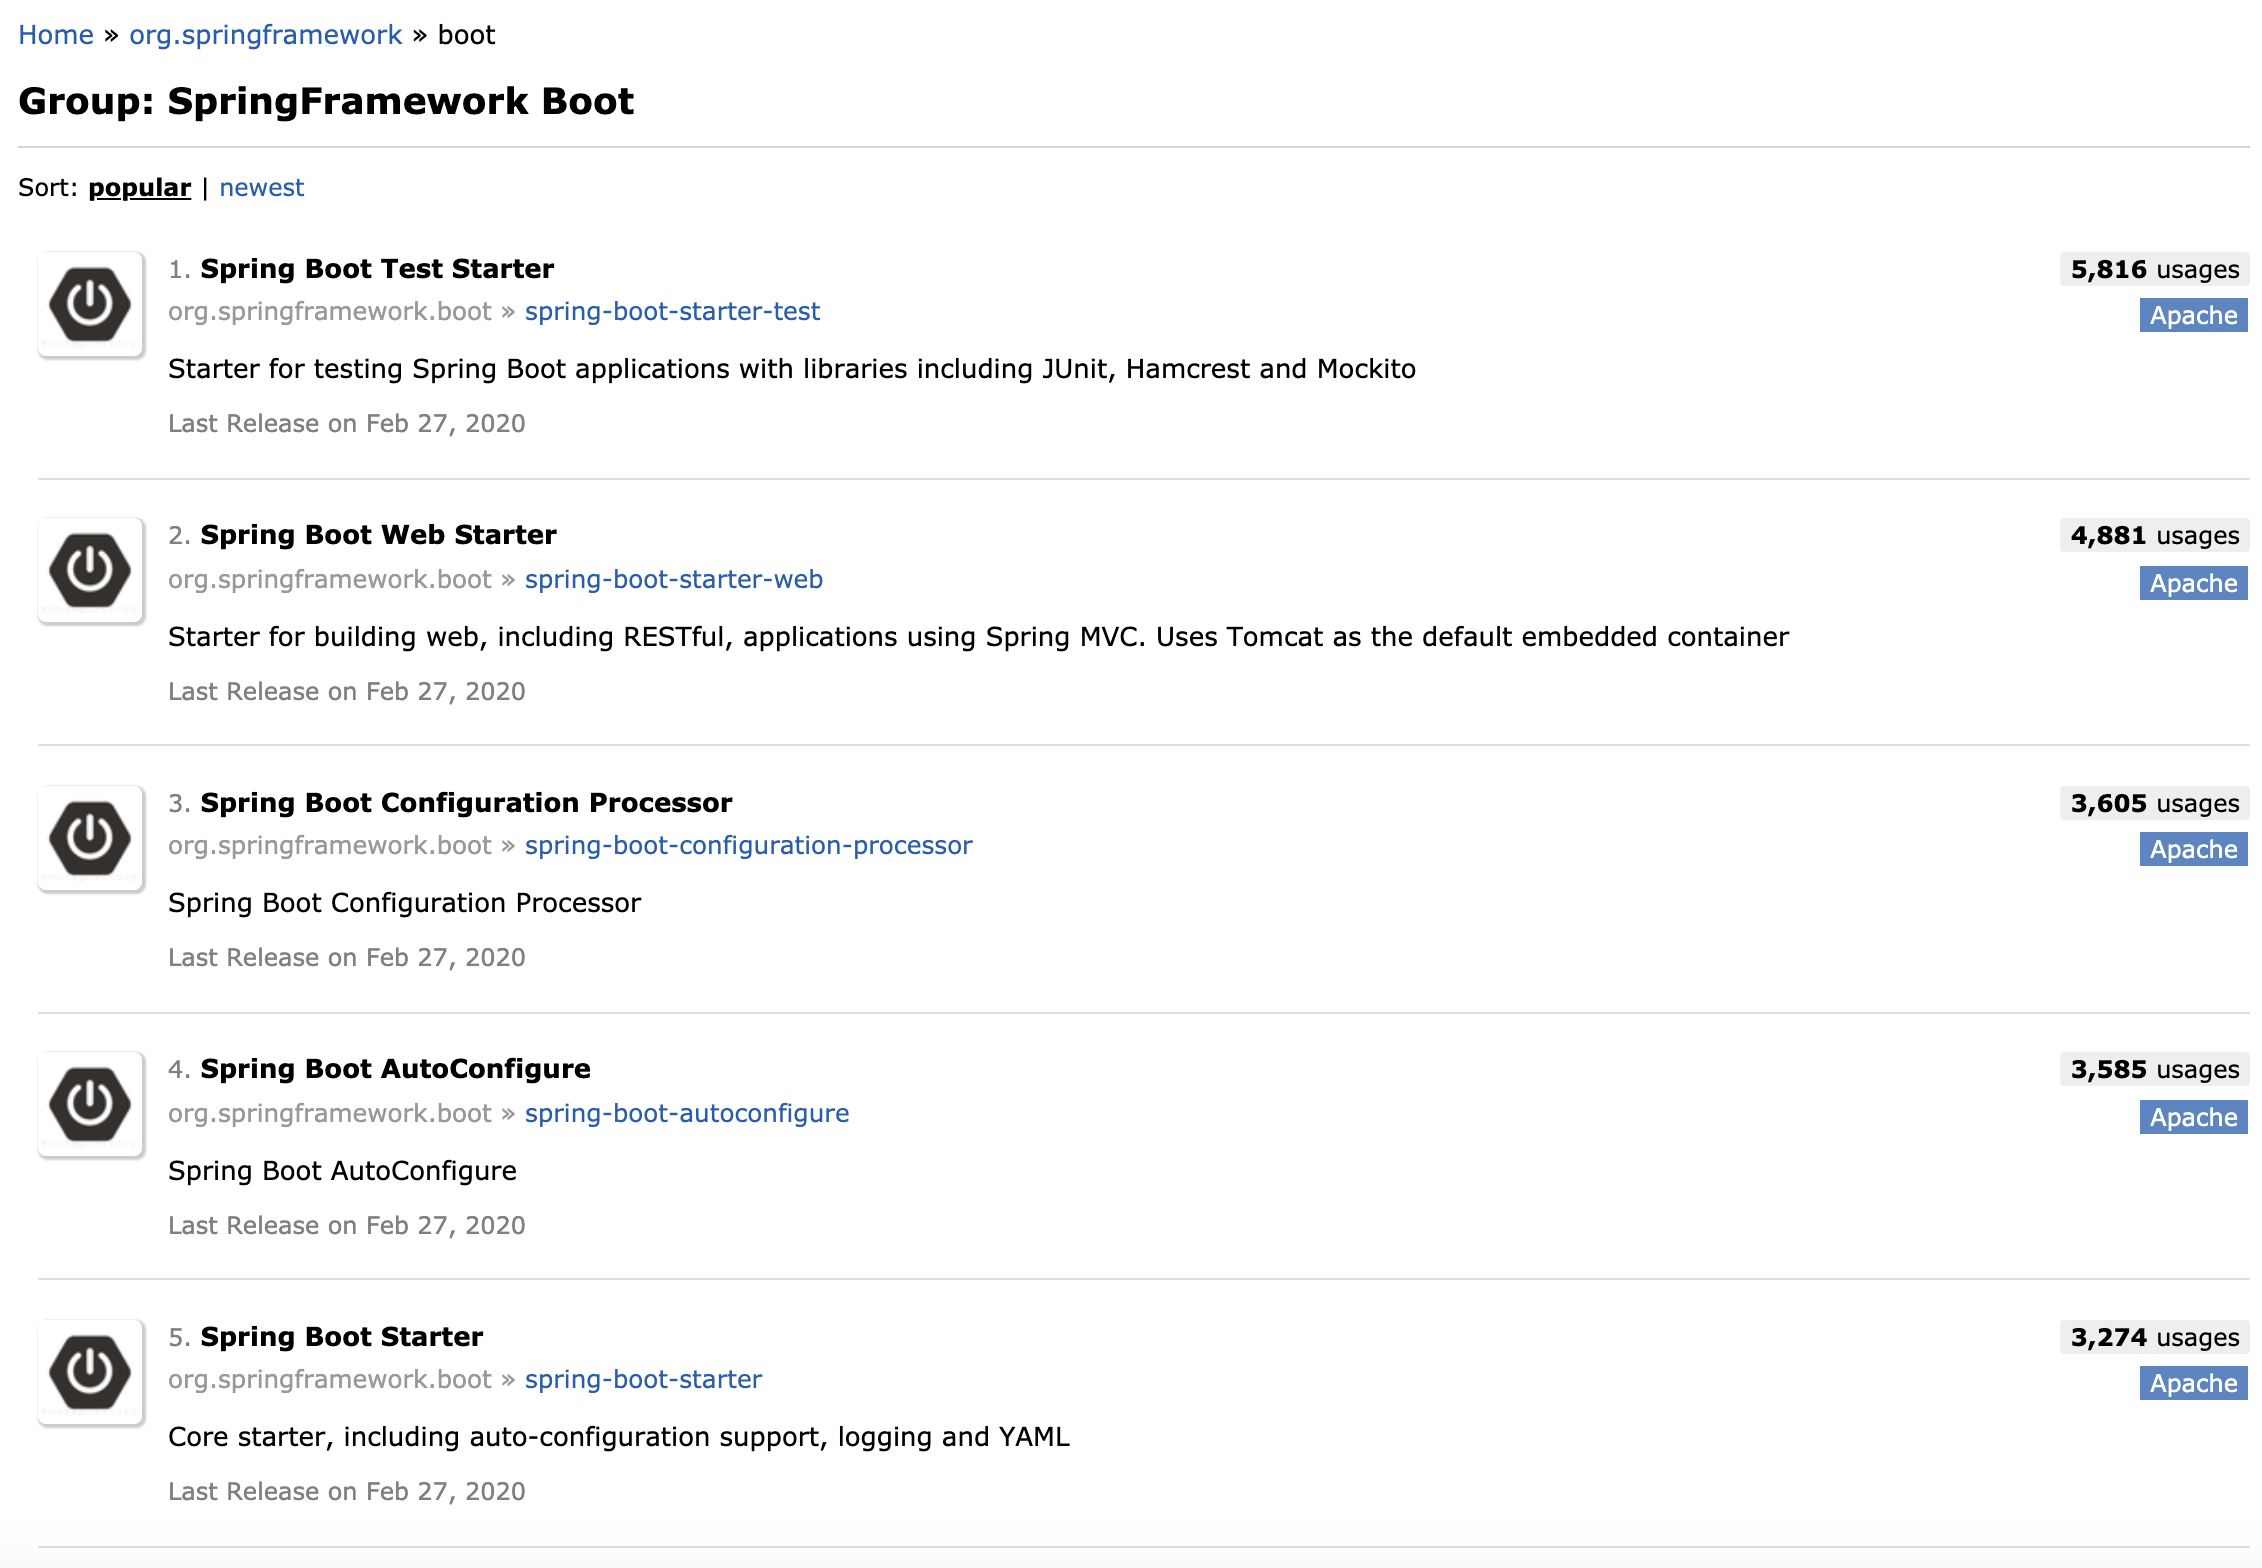Open spring-boot-starter-test artifact link

(x=672, y=312)
